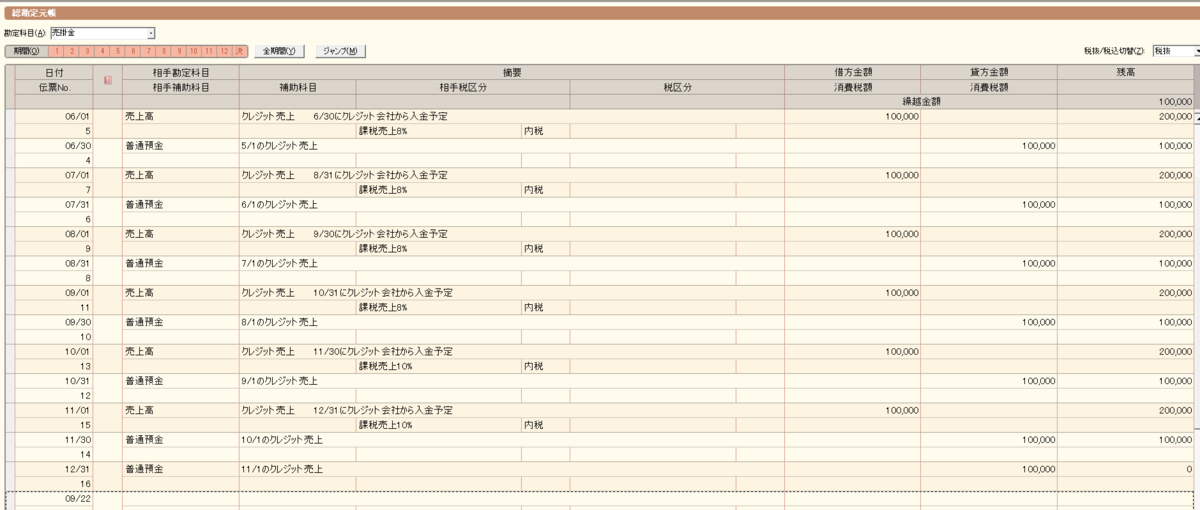
Task: Select the 決 settlement period tab
Action: 239,51
